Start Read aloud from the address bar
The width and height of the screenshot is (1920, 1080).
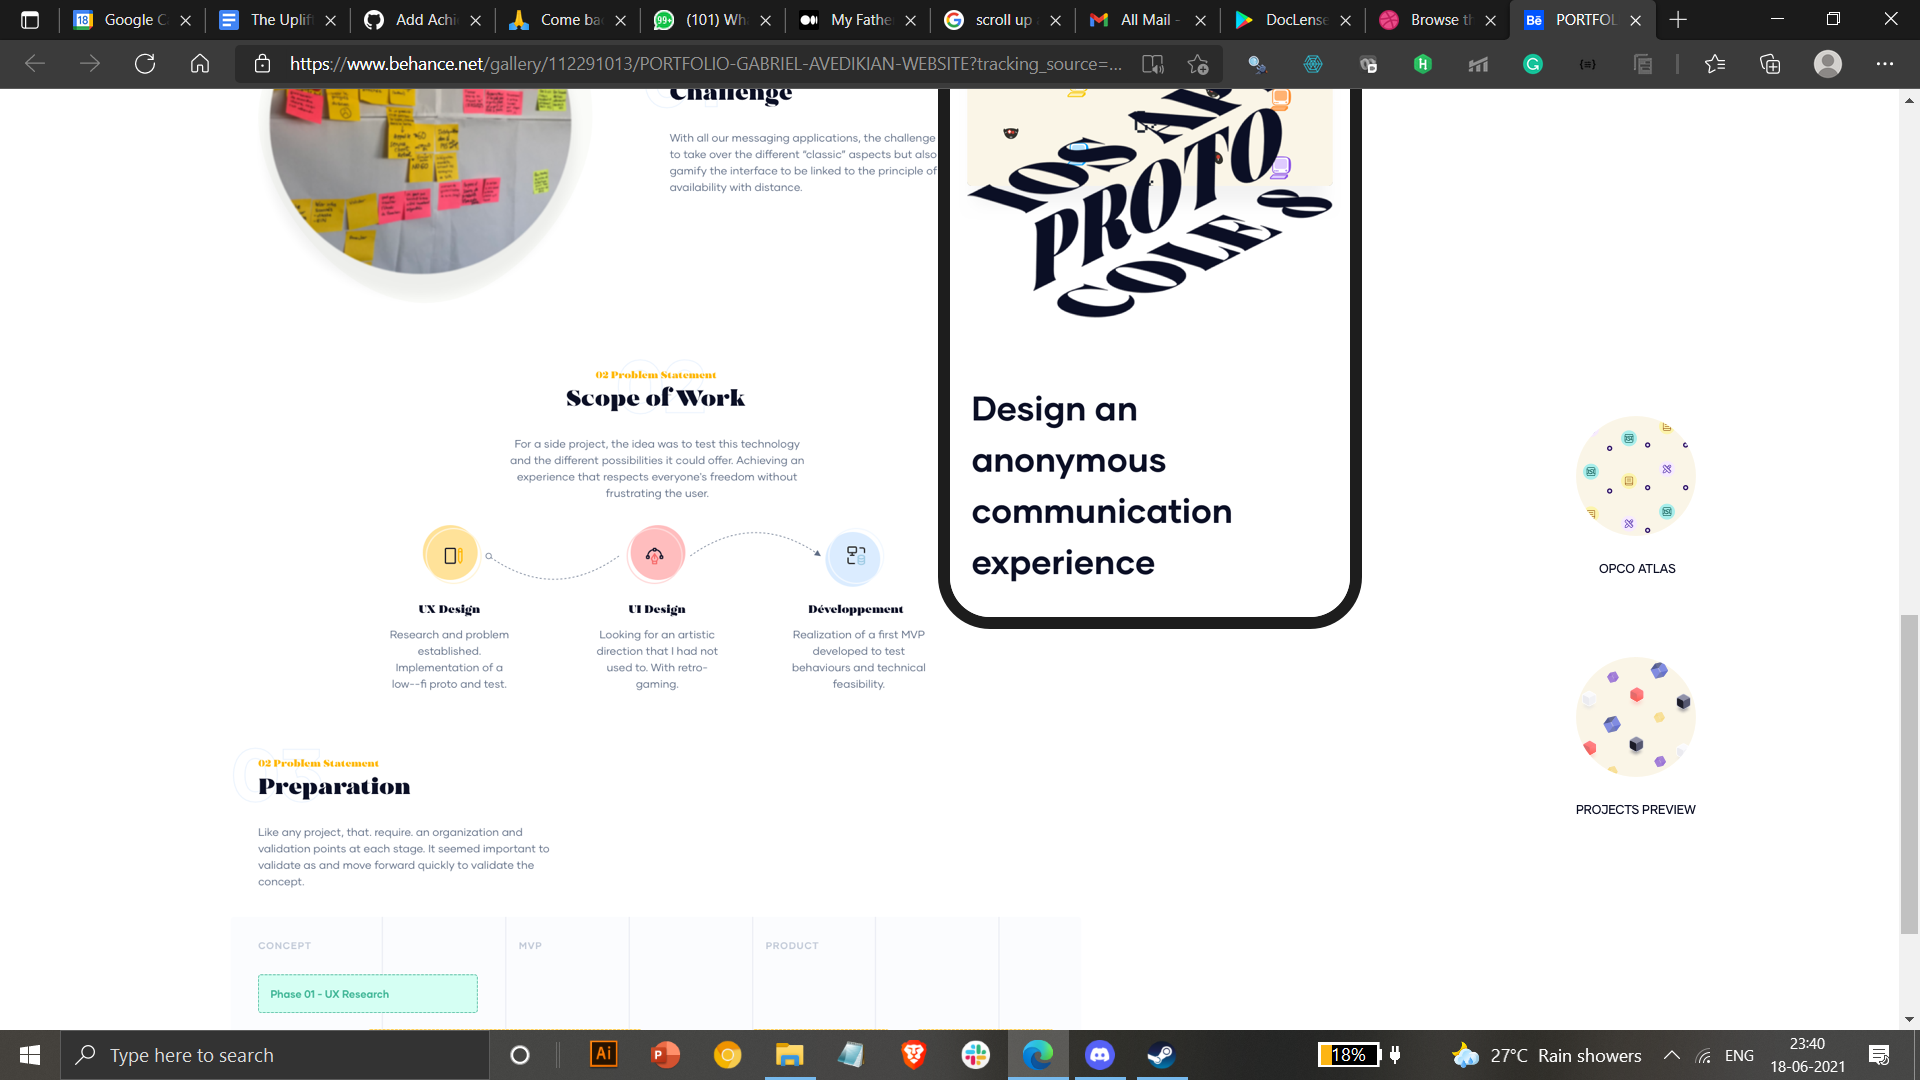[1154, 64]
